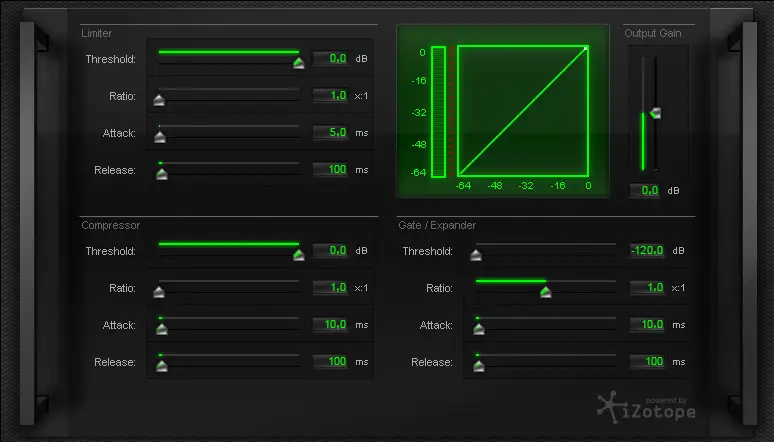774x442 pixels.
Task: Click the Gate/Expander Release label
Action: [431, 362]
